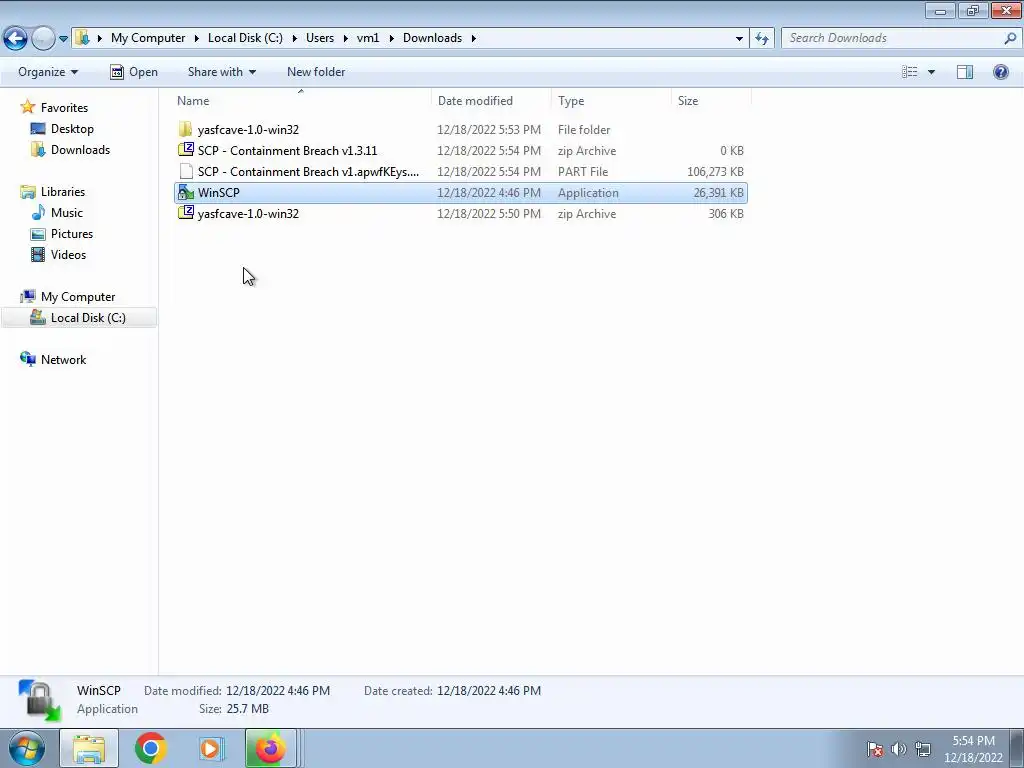The image size is (1024, 768).
Task: Select My Computer in navigation pane
Action: click(x=78, y=296)
